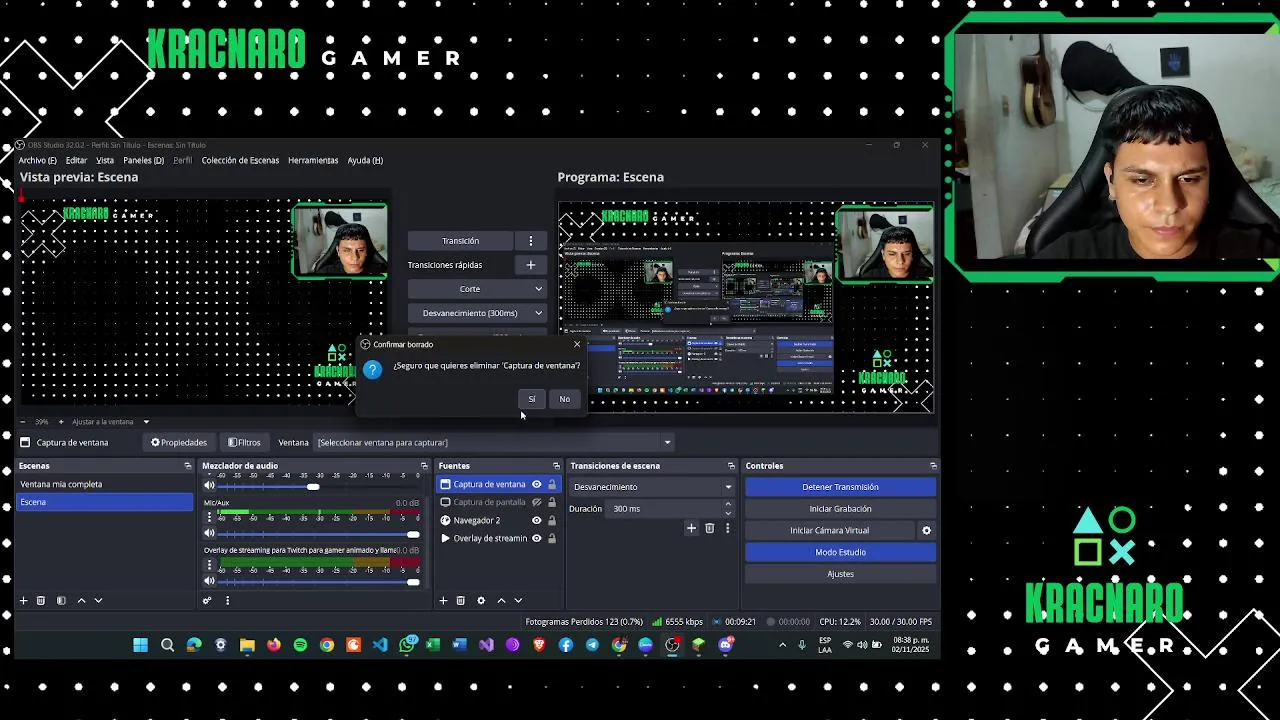Pop out the Fuentes dock icon
Screen dimensions: 1280x720
(x=556, y=466)
